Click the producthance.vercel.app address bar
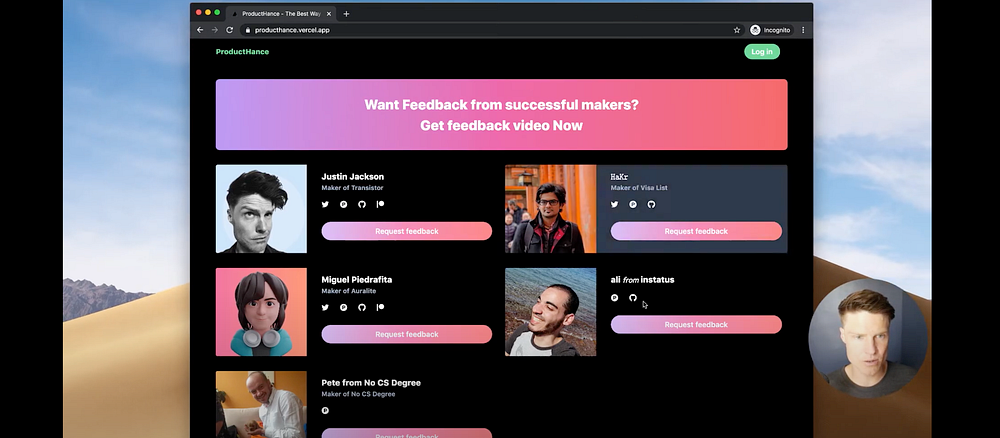 491,30
